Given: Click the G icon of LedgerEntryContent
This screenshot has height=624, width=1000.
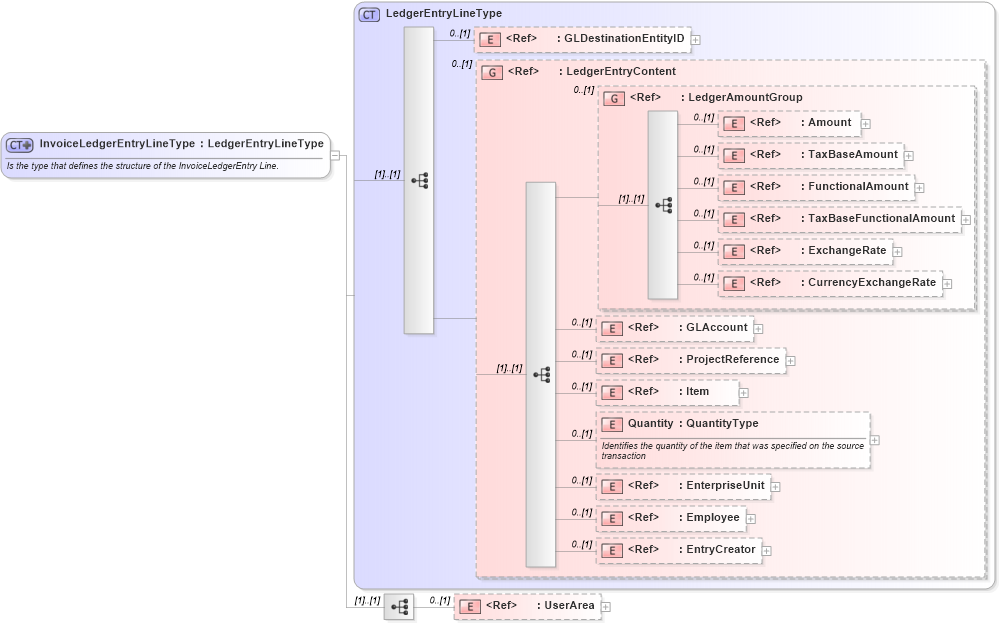Looking at the screenshot, I should coord(492,72).
